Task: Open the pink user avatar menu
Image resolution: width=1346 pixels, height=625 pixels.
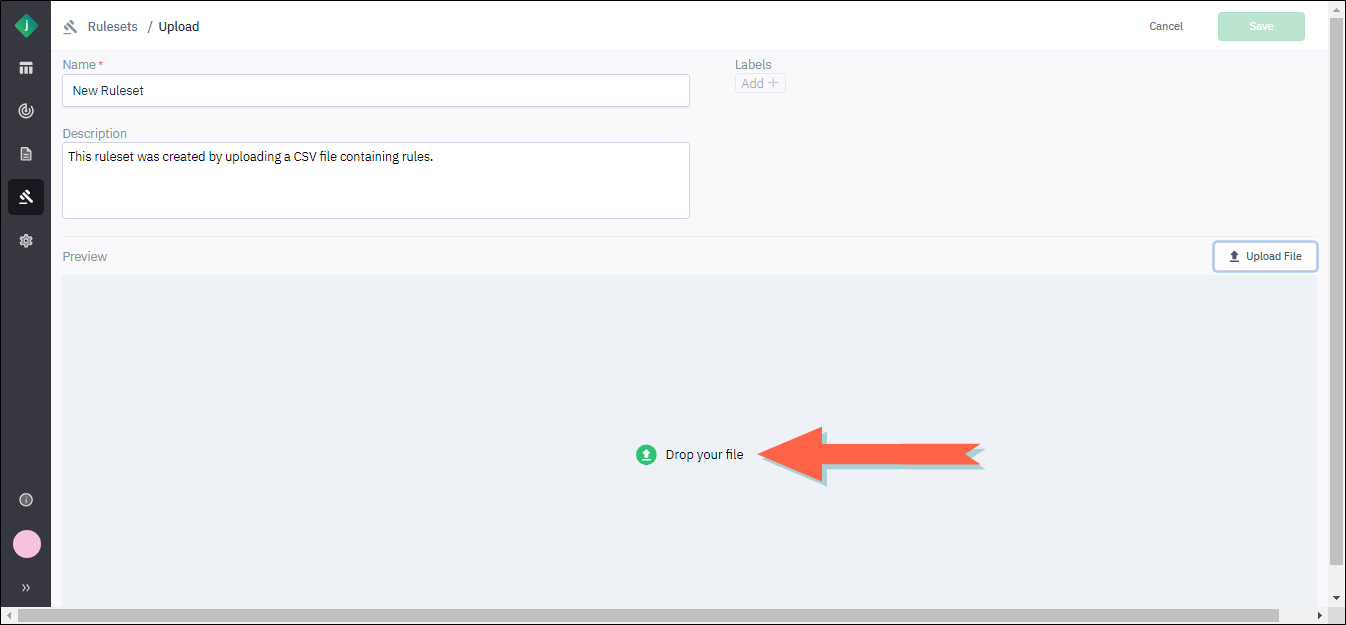Action: (27, 544)
